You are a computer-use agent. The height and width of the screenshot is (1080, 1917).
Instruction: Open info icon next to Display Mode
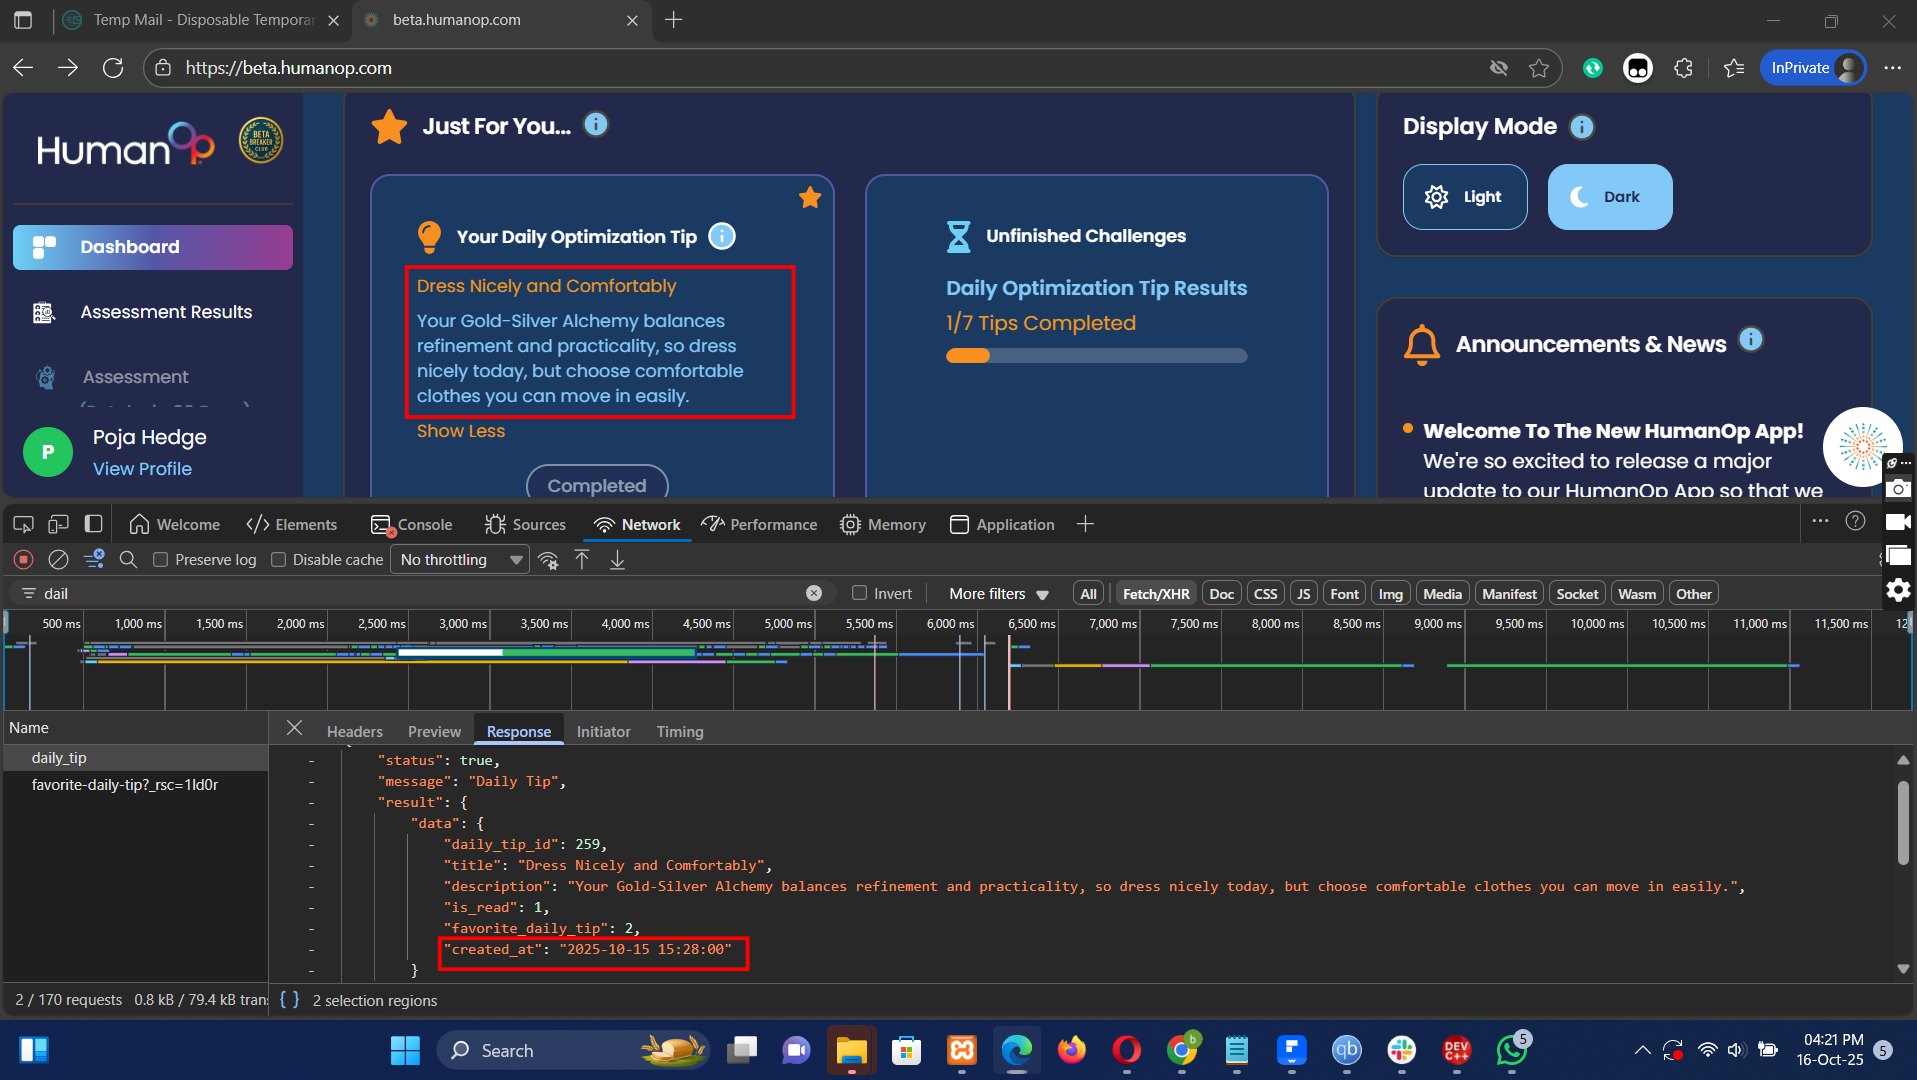pos(1581,127)
